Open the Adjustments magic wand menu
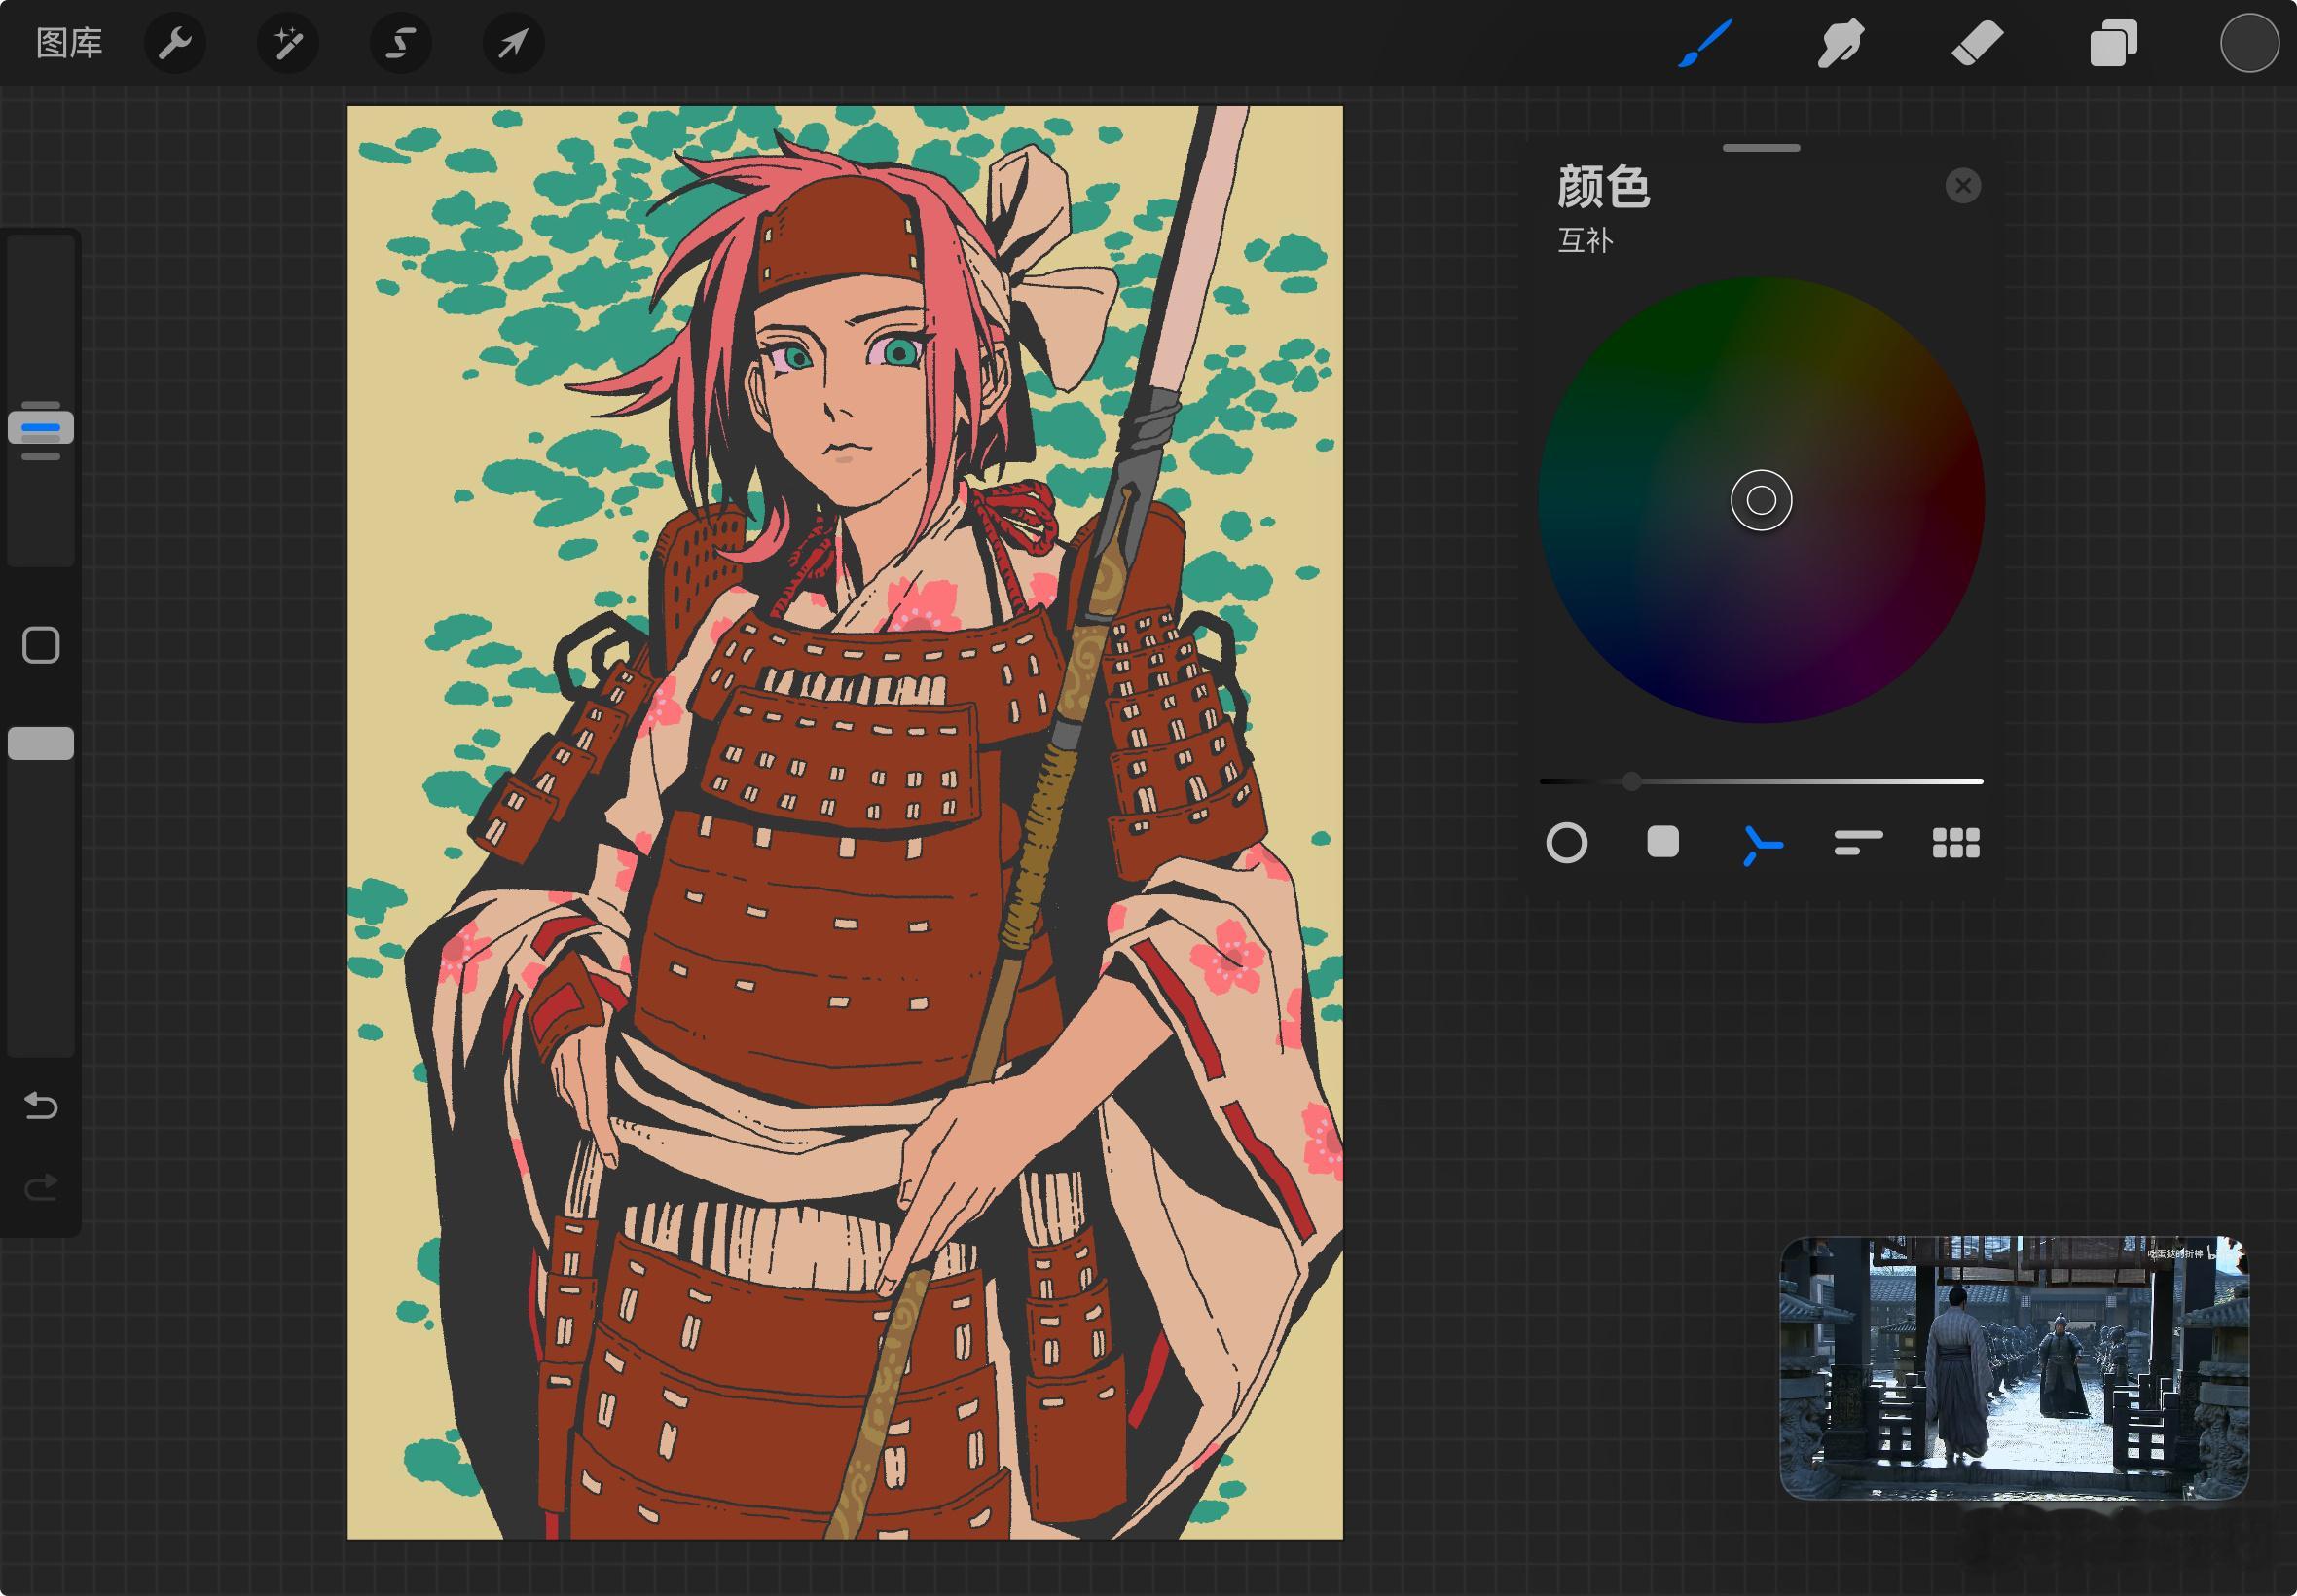This screenshot has width=2297, height=1596. point(288,43)
